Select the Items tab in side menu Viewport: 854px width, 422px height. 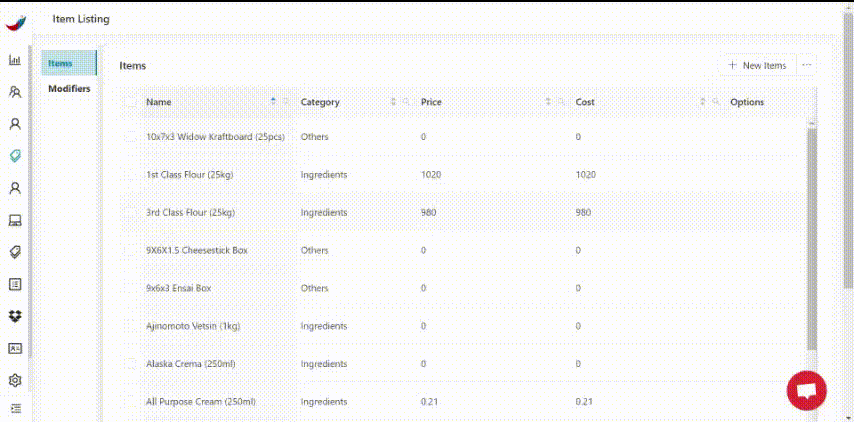click(x=61, y=64)
